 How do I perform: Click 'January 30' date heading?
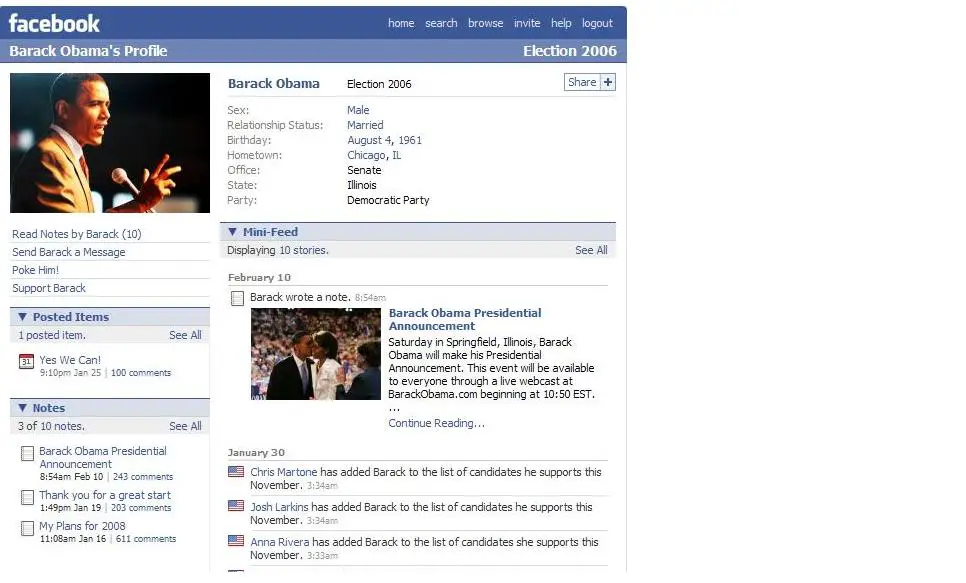tap(256, 453)
